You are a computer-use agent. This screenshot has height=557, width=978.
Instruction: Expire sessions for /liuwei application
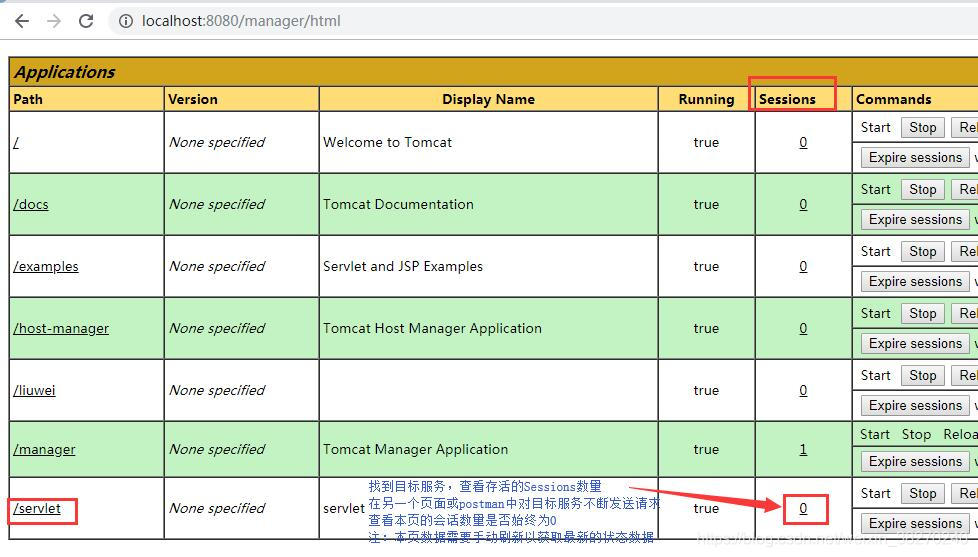coord(915,405)
